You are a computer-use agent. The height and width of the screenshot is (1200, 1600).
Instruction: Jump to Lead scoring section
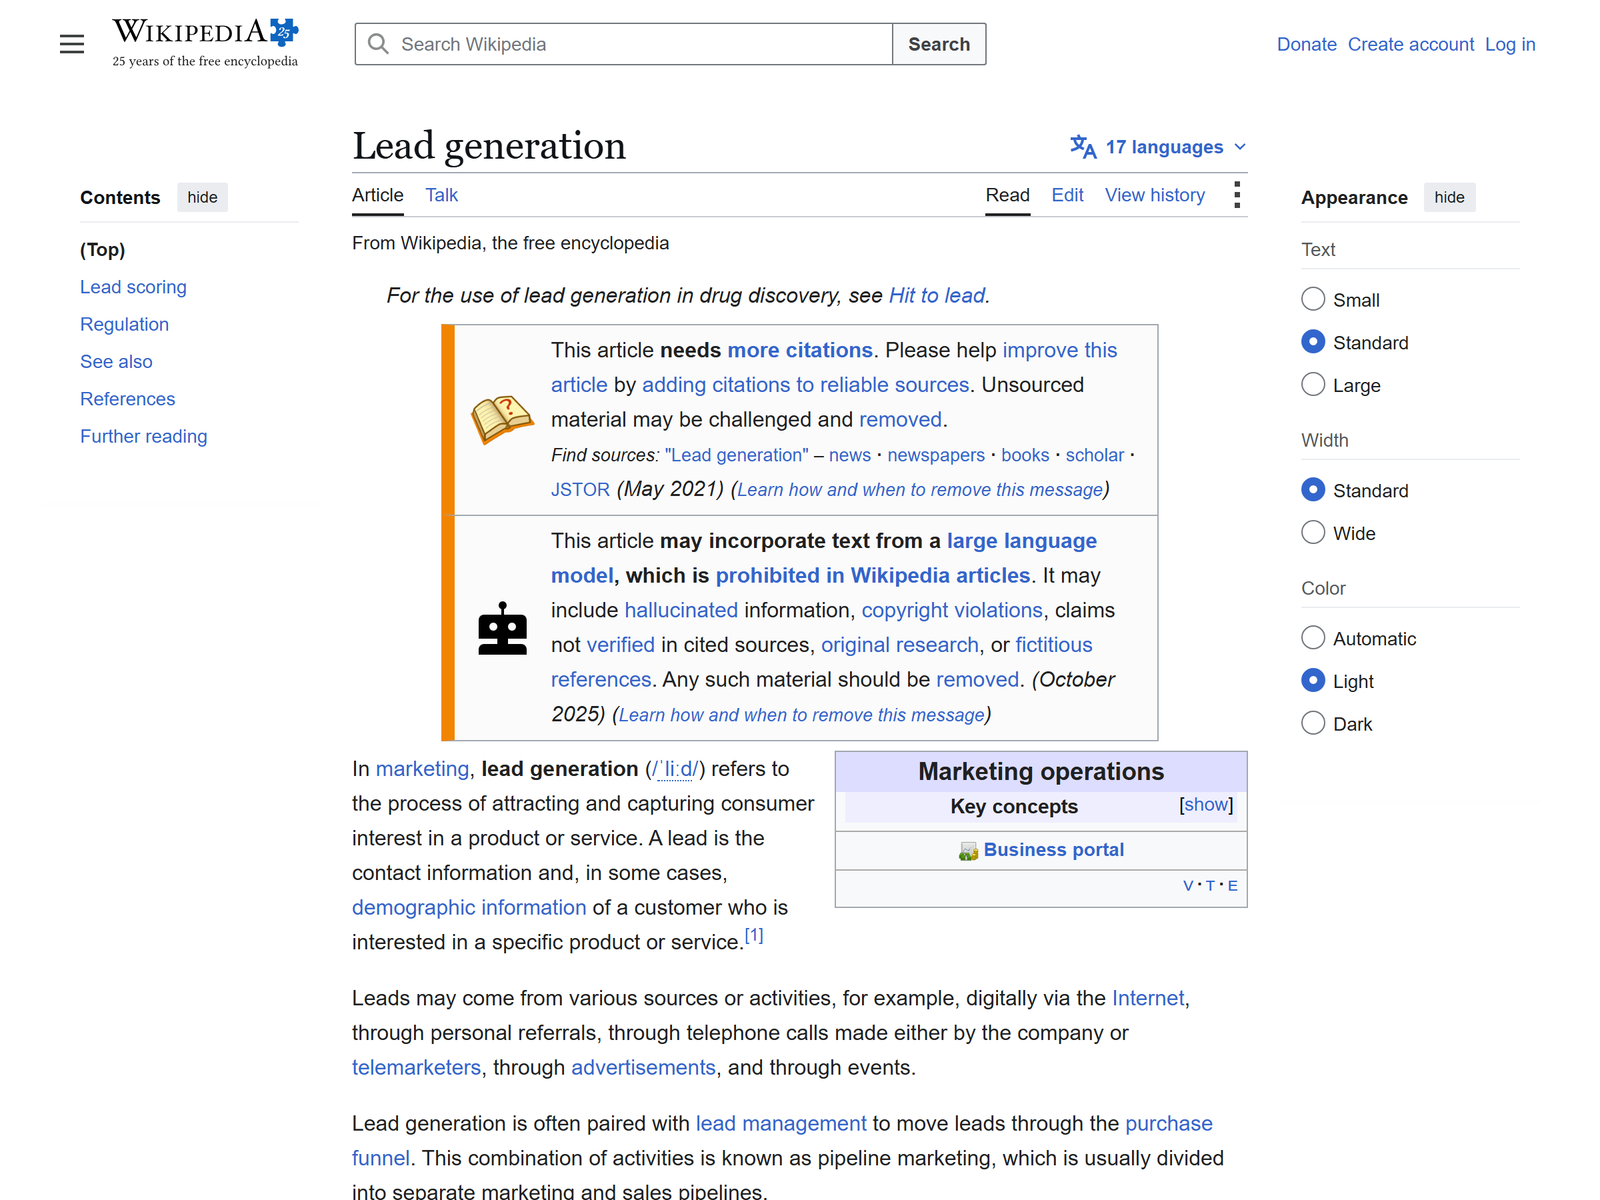point(133,287)
